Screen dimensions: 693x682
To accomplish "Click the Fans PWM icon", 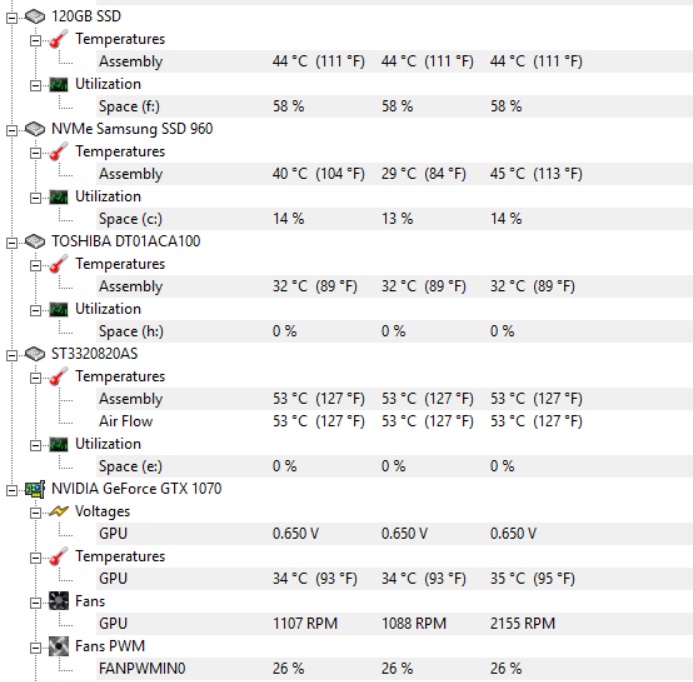I will 59,646.
